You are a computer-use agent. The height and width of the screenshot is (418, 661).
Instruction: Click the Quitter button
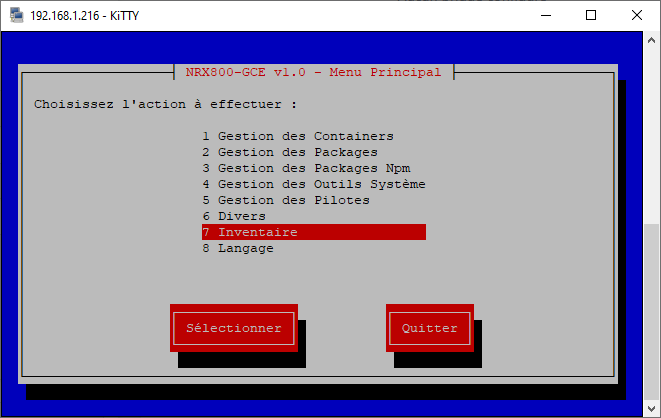point(430,328)
